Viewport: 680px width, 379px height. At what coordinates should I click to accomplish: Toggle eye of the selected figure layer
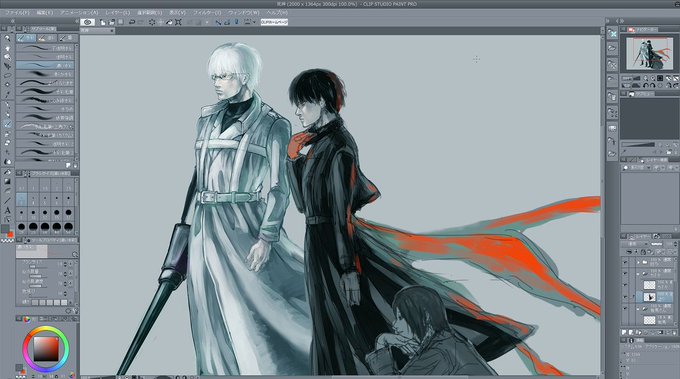coord(625,297)
